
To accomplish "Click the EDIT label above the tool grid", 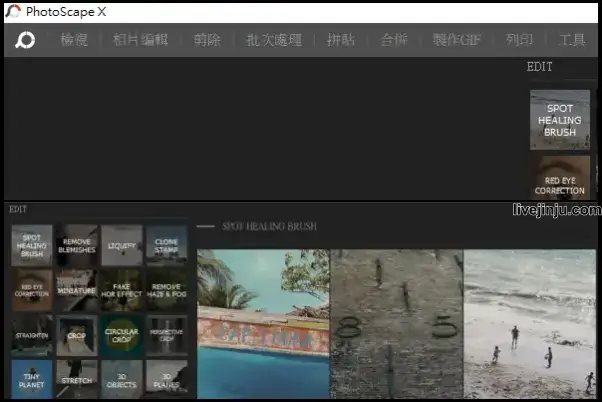I will (18, 209).
